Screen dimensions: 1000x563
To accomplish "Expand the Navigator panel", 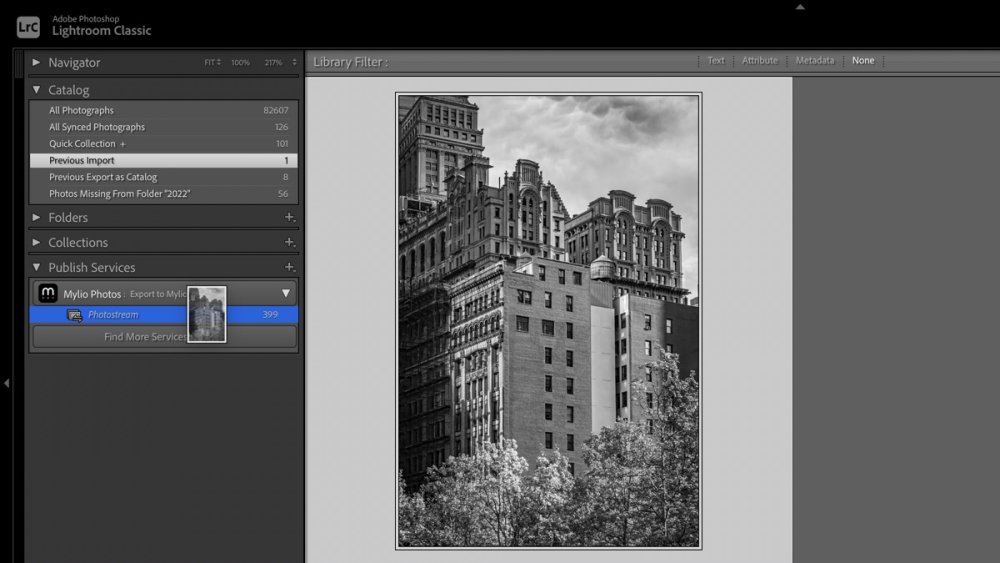I will pos(36,62).
